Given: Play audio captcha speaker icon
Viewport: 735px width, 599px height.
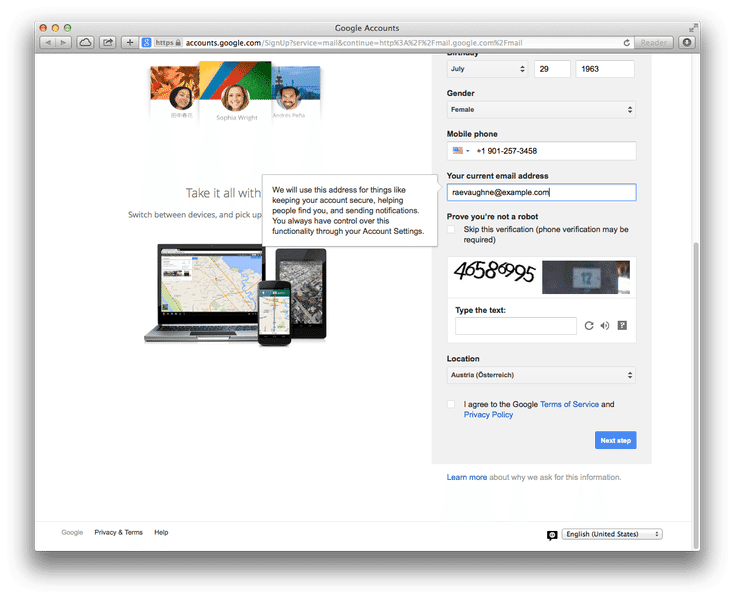Looking at the screenshot, I should tap(605, 326).
